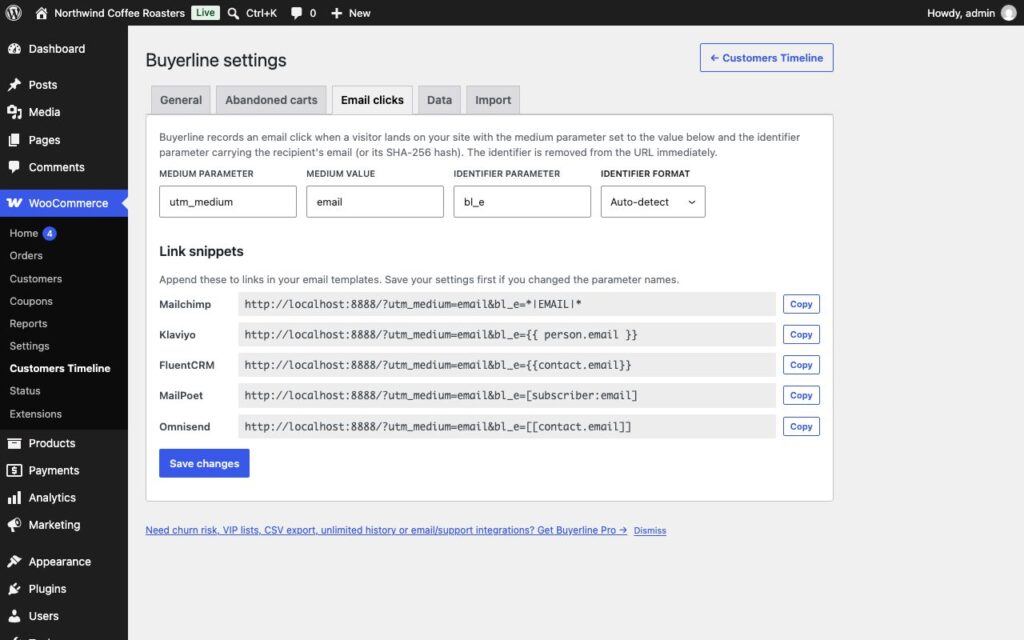The height and width of the screenshot is (640, 1024).
Task: Click the Save changes button
Action: pos(204,464)
